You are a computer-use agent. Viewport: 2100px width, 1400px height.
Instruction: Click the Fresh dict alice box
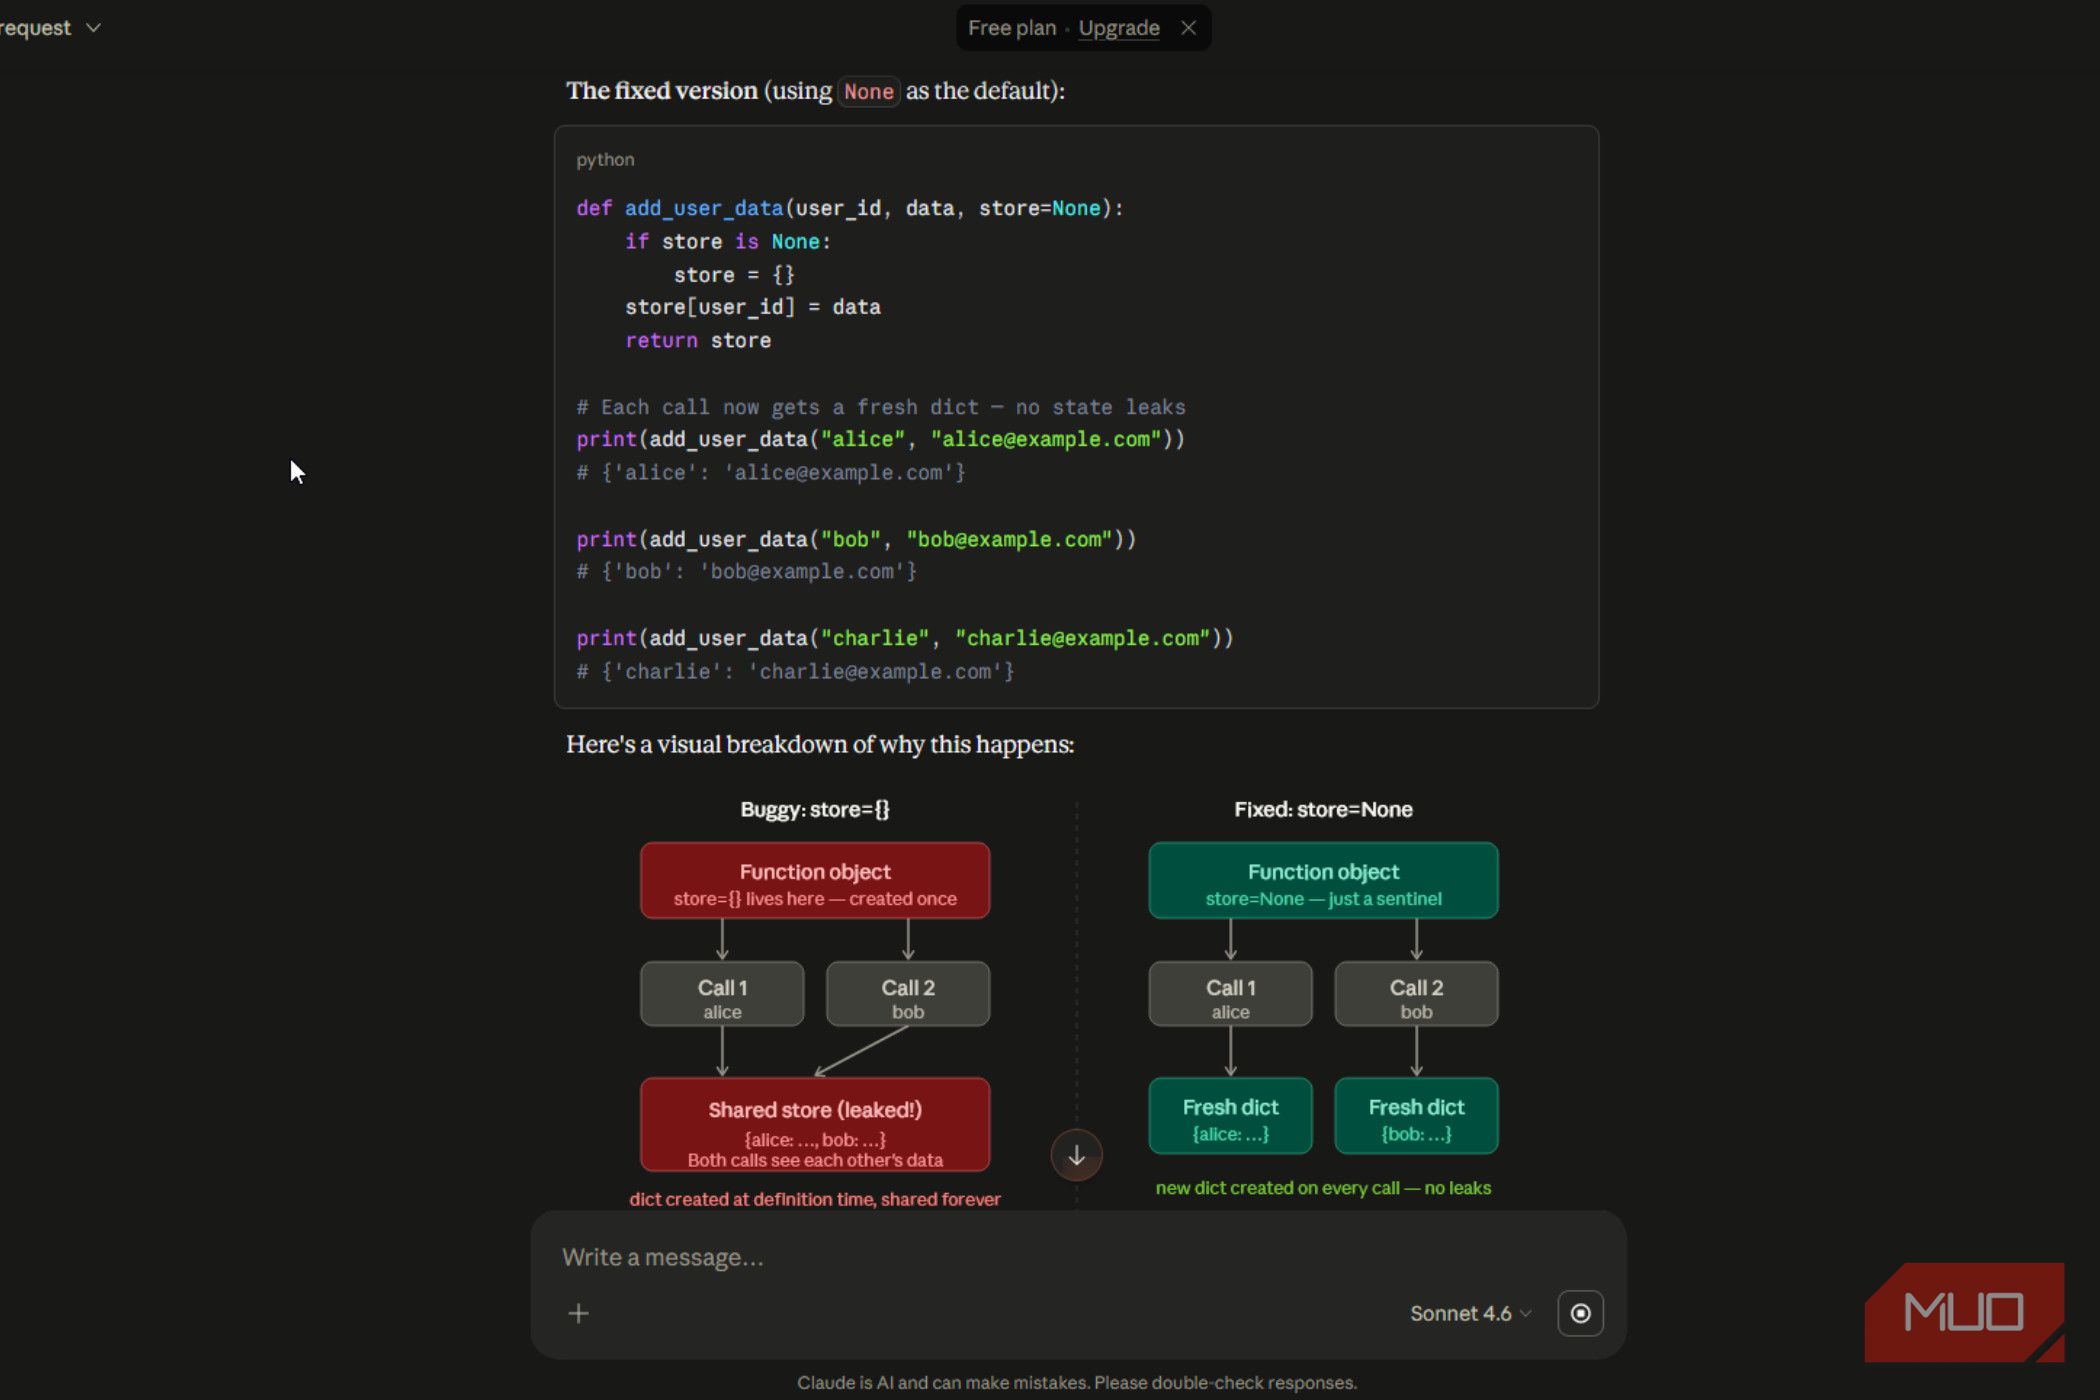[1230, 1116]
